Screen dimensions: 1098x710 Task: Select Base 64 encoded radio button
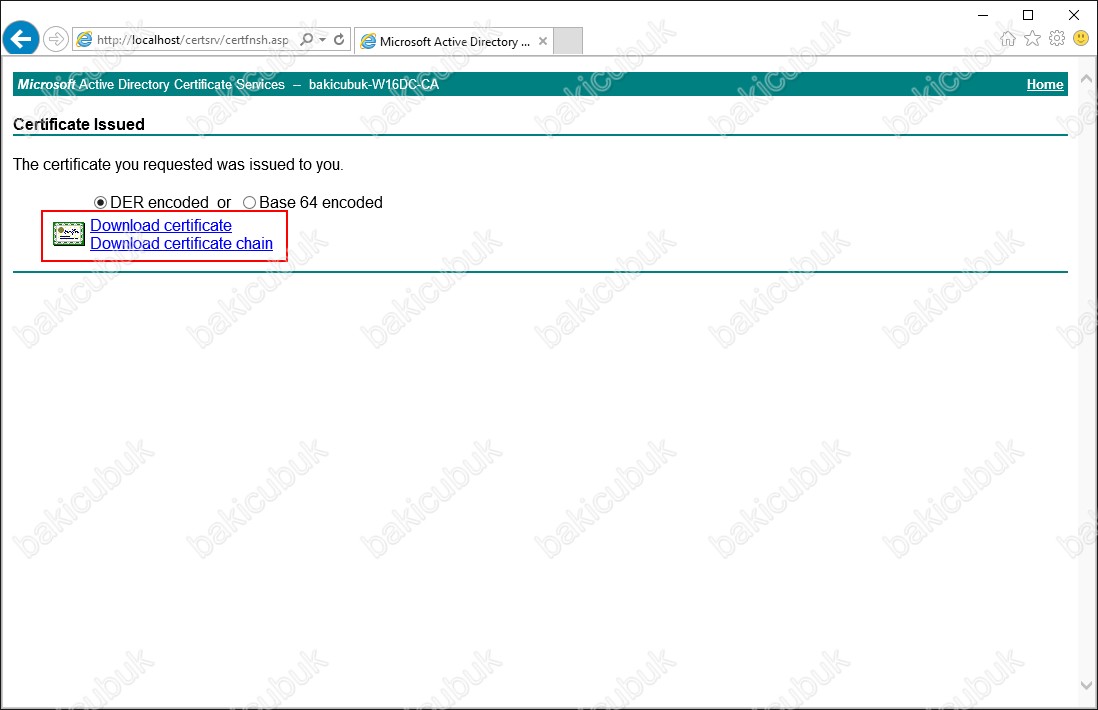(x=249, y=202)
